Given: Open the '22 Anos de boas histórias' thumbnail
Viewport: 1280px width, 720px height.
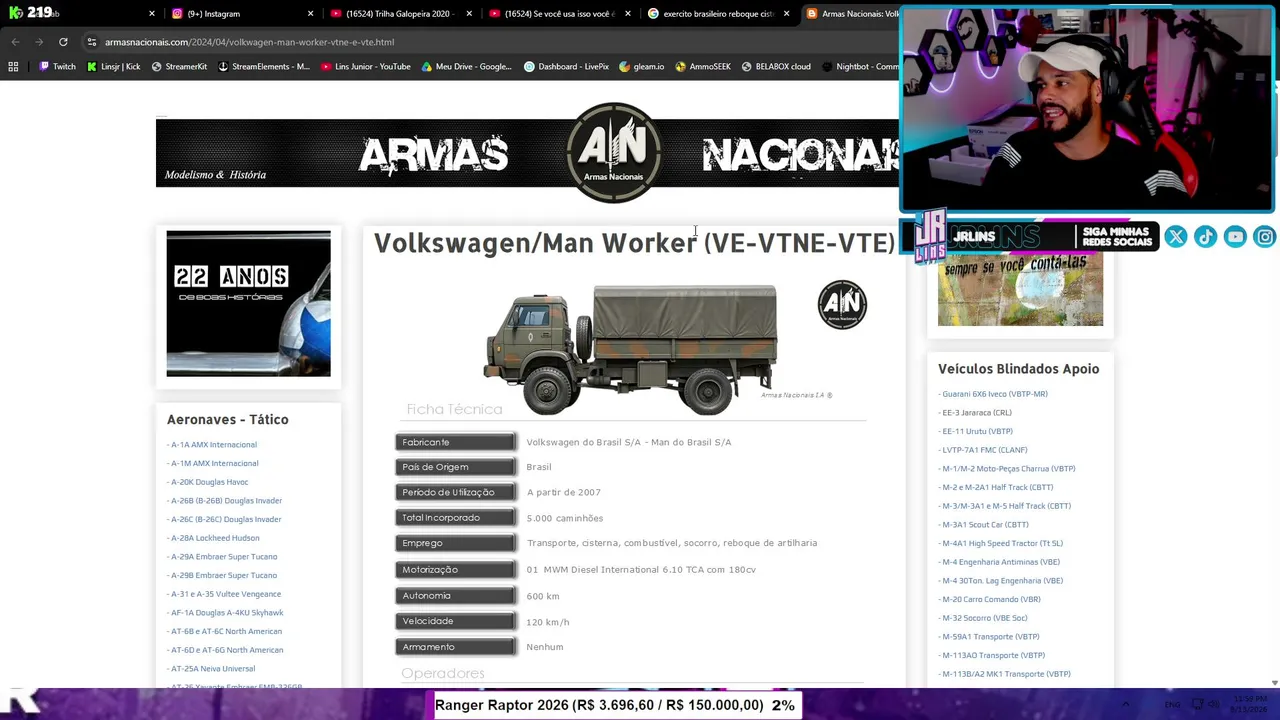Looking at the screenshot, I should [248, 304].
